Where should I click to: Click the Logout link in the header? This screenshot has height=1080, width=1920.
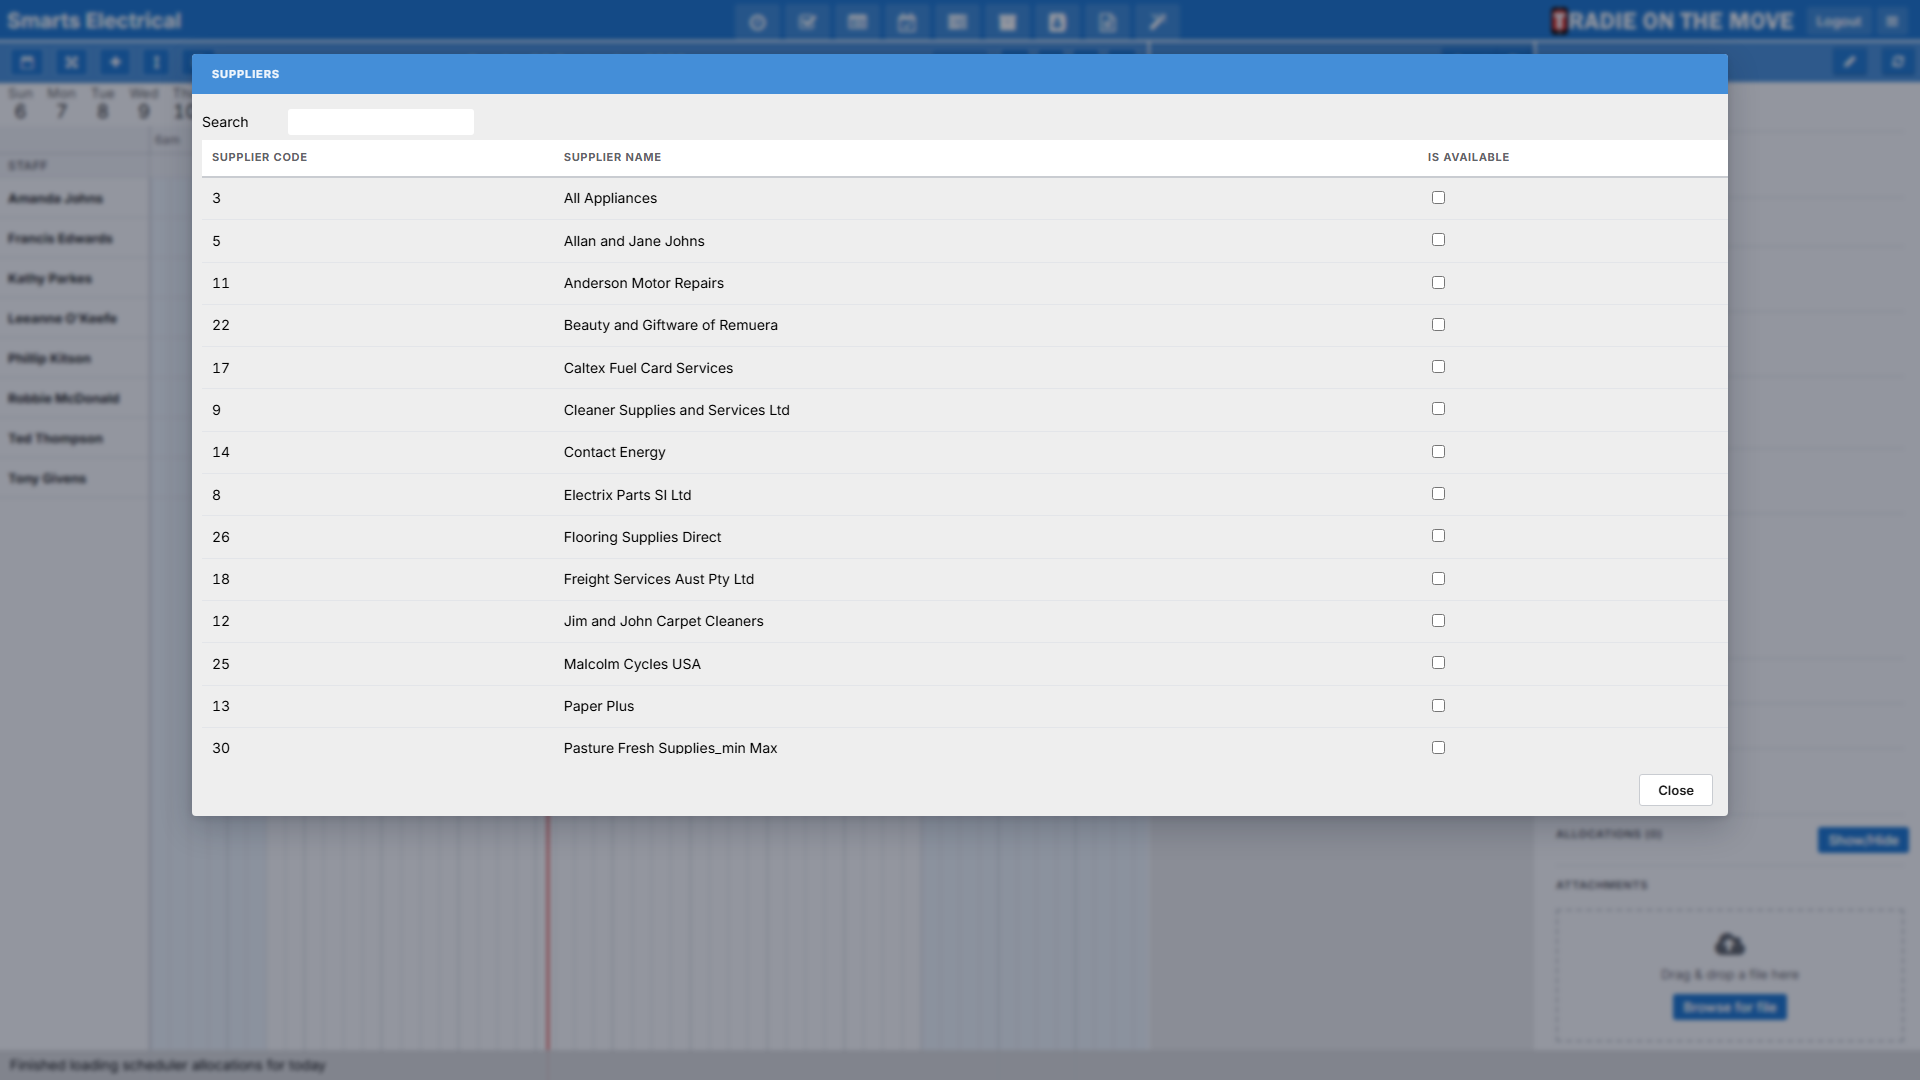tap(1838, 21)
